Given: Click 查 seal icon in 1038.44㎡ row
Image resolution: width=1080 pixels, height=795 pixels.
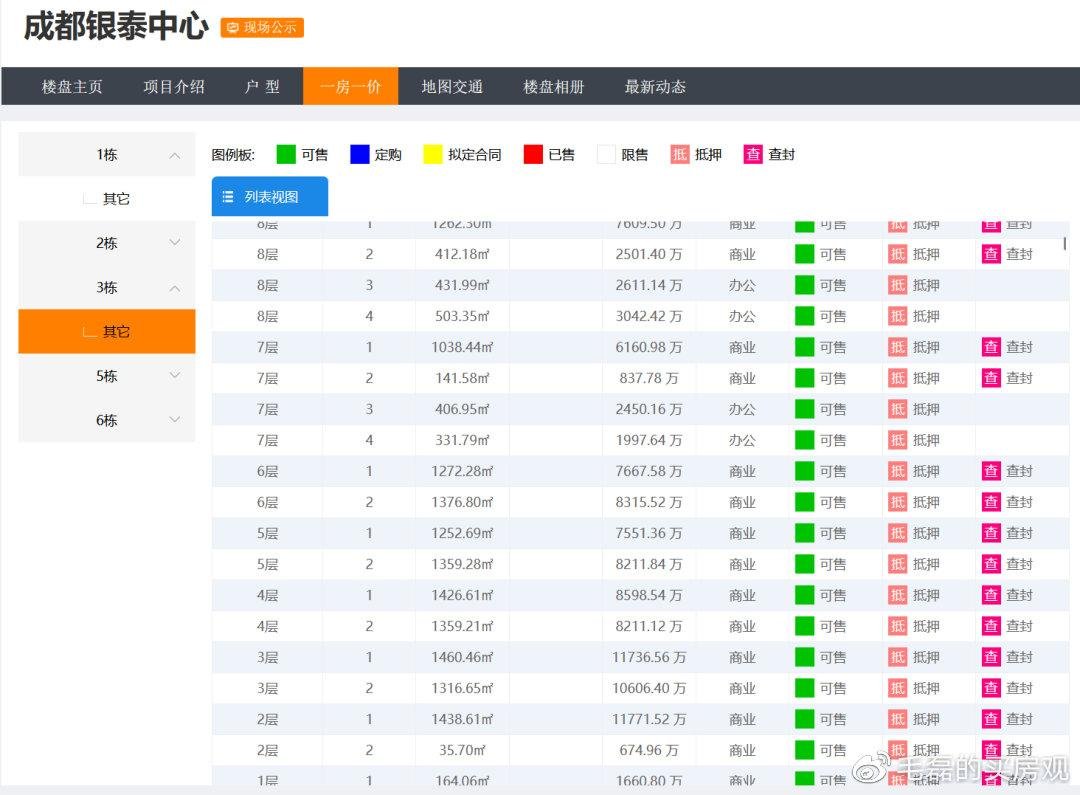Looking at the screenshot, I should click(x=991, y=347).
